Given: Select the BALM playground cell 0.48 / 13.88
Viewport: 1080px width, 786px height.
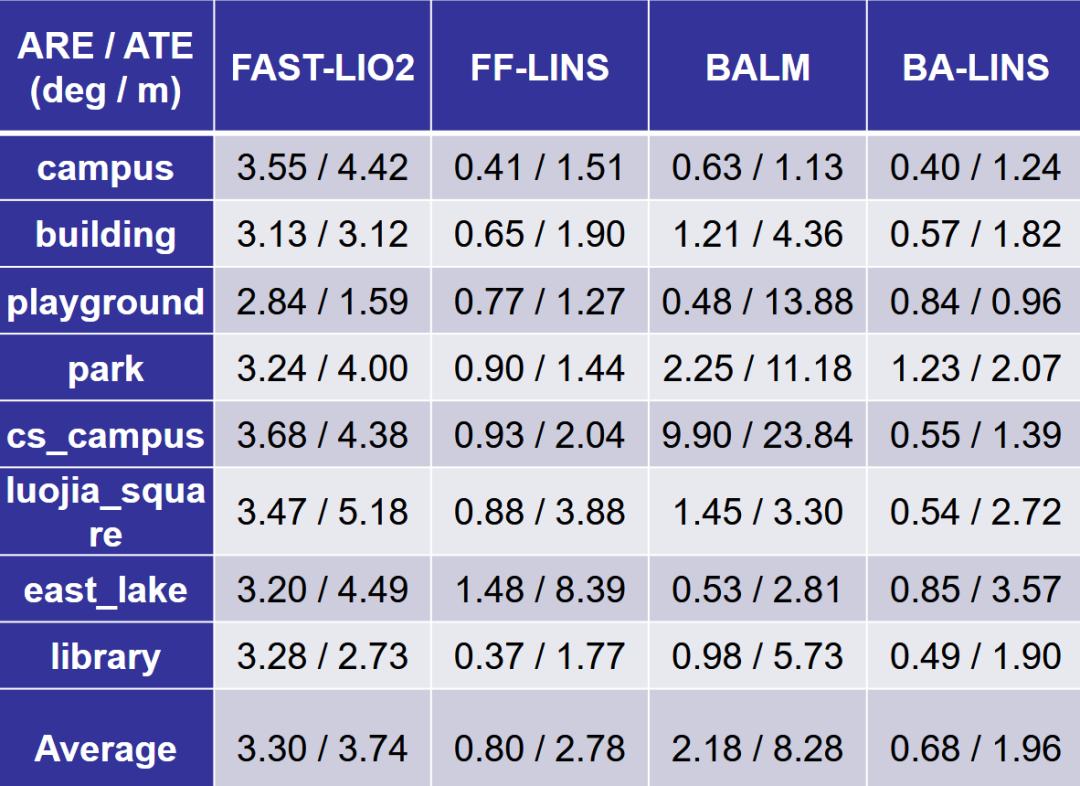Looking at the screenshot, I should [x=757, y=301].
